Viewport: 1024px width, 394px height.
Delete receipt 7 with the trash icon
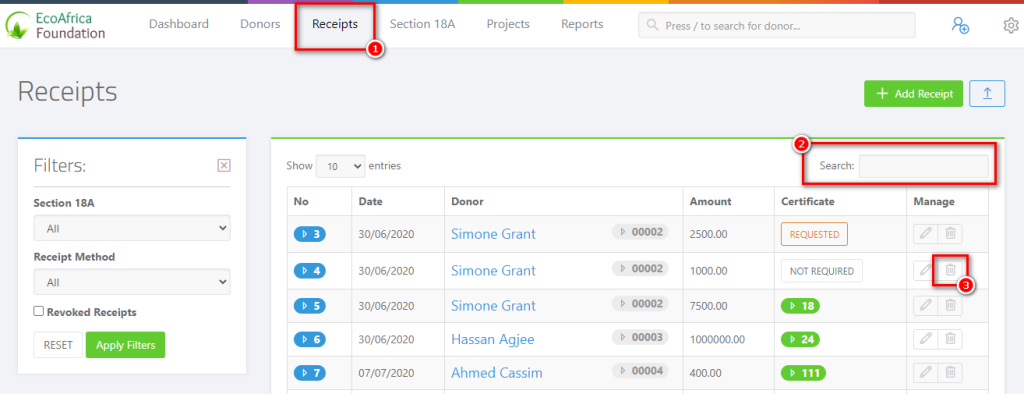[950, 372]
